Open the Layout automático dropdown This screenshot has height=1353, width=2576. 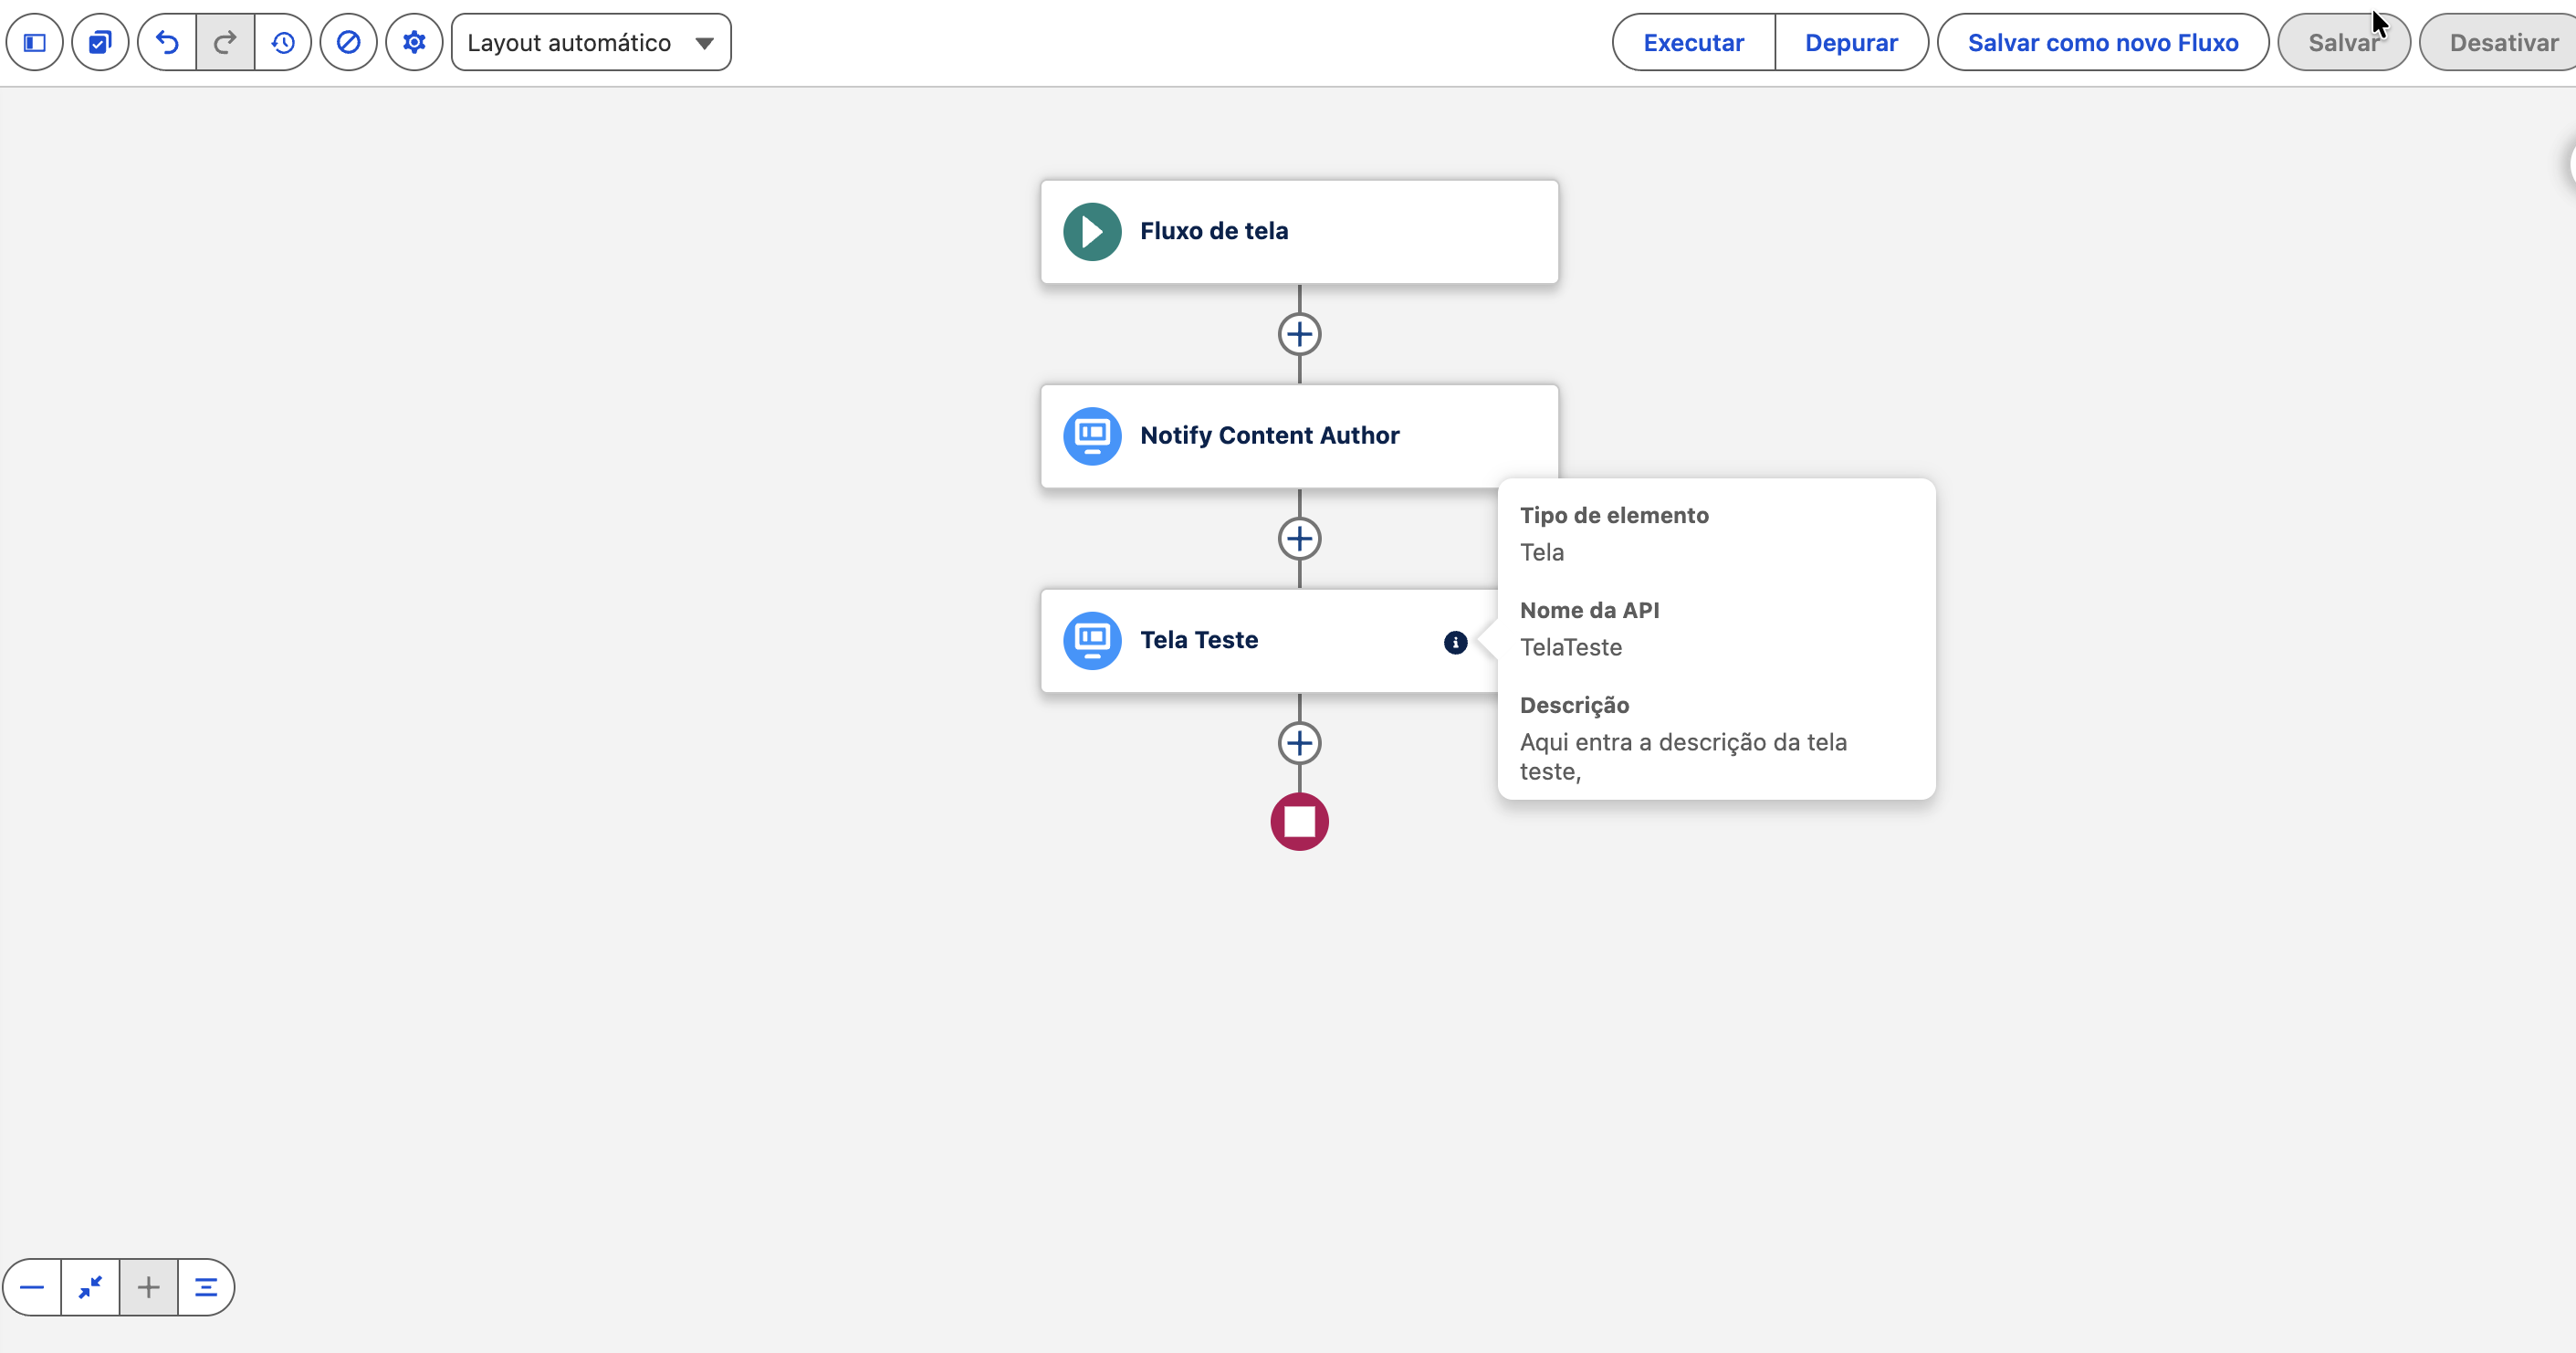(591, 43)
